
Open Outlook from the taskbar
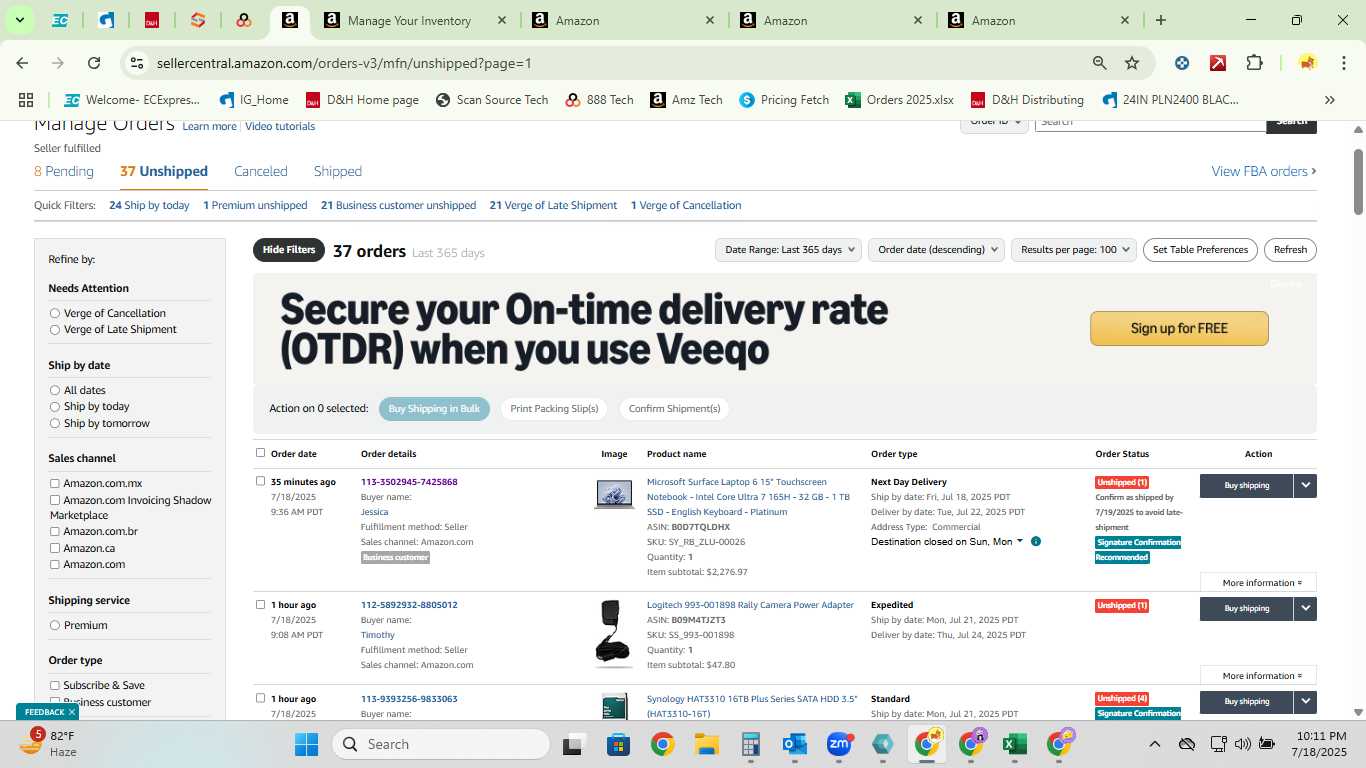point(795,744)
